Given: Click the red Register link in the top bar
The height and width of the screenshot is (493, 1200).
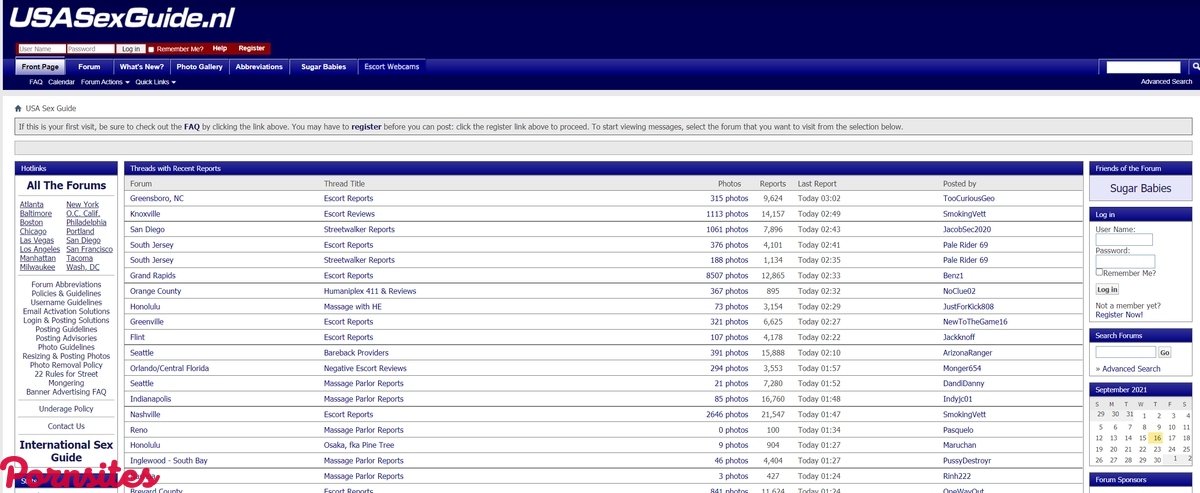Looking at the screenshot, I should 251,48.
